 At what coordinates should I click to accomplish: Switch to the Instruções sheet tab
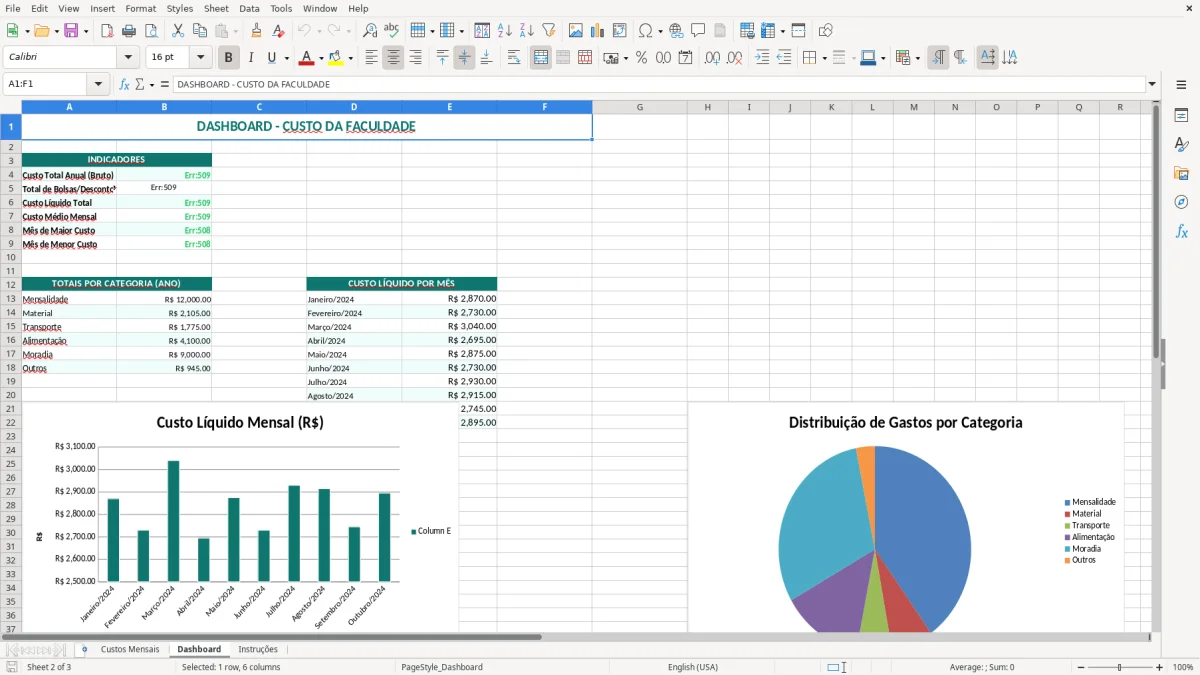tap(258, 649)
